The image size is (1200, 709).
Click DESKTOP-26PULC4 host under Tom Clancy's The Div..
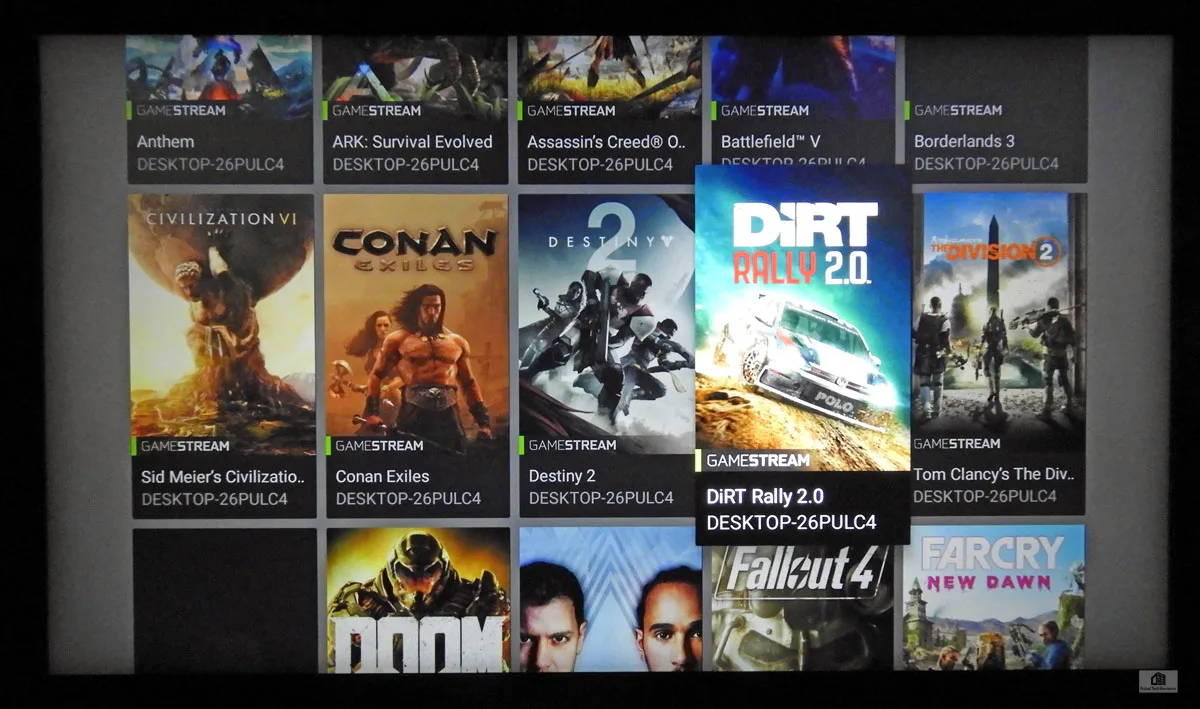(x=986, y=497)
